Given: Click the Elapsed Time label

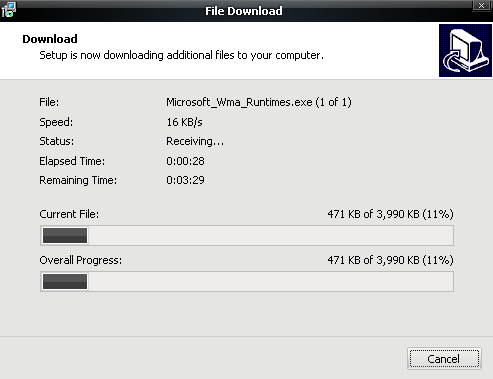Looking at the screenshot, I should (x=72, y=161).
